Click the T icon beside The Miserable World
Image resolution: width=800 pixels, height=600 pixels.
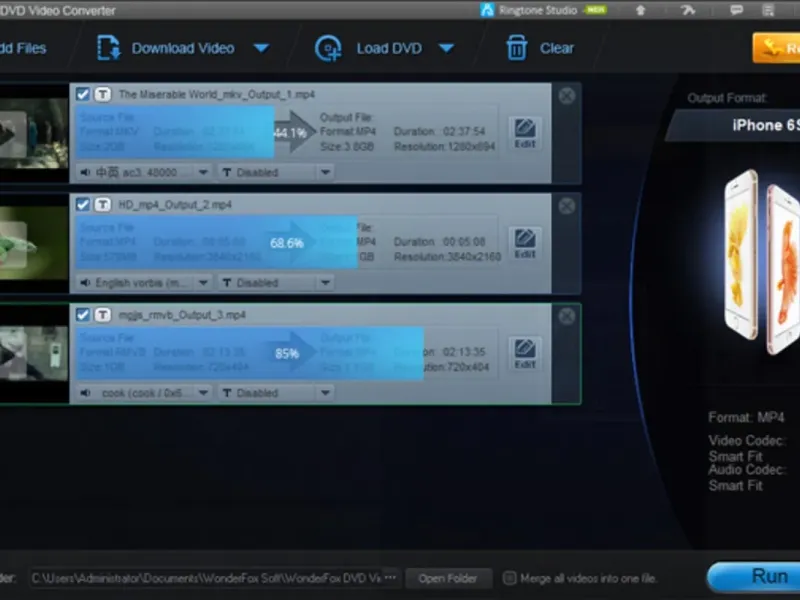point(103,94)
